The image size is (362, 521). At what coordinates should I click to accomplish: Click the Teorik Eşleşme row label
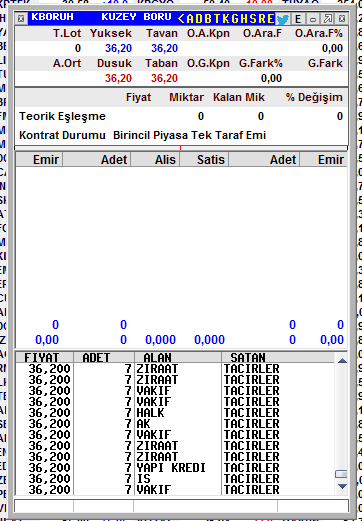[x=62, y=116]
